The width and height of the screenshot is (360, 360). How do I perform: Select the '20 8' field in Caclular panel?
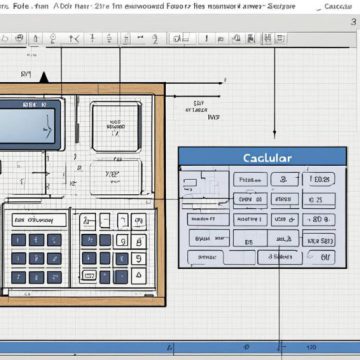(x=318, y=219)
